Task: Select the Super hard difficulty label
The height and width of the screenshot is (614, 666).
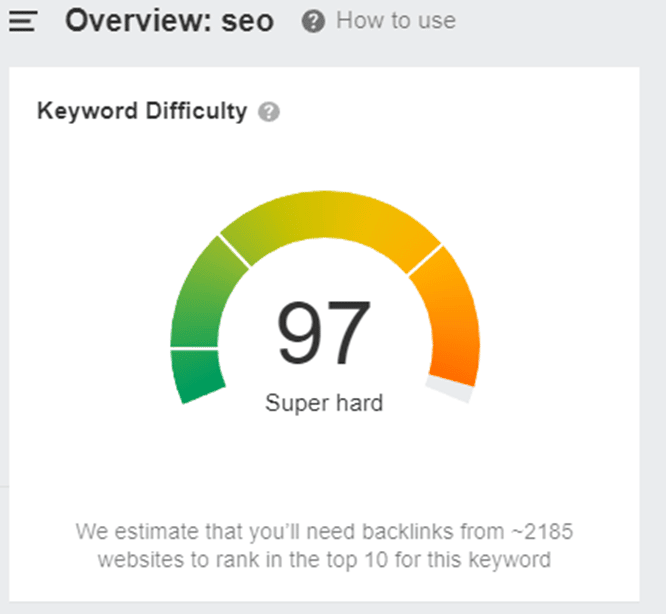Action: tap(323, 403)
